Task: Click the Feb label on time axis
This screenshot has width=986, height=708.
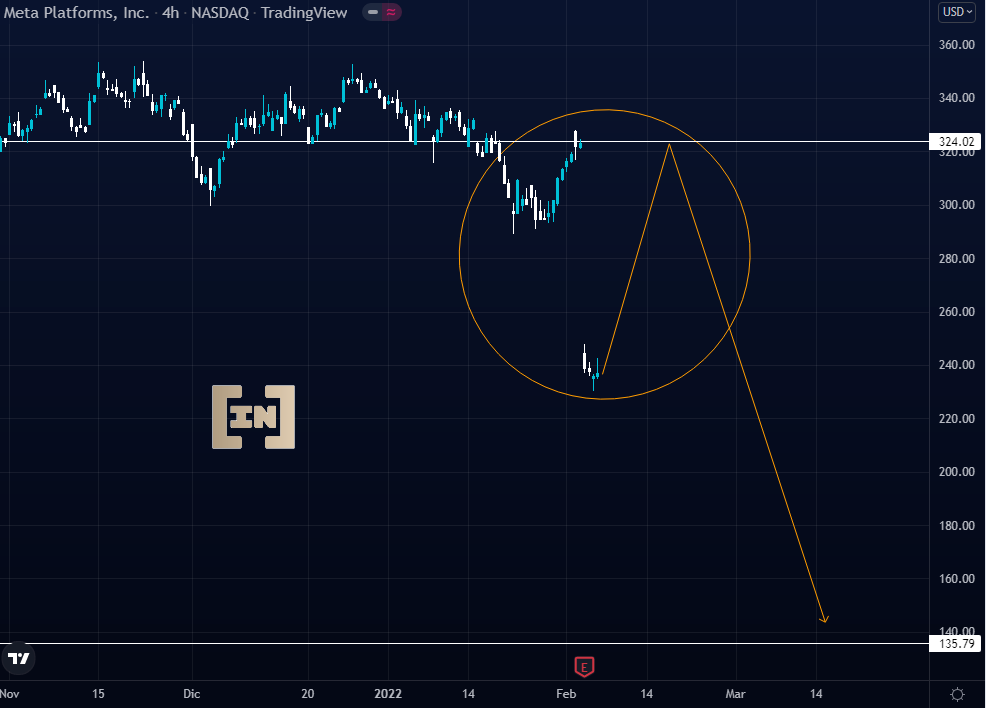Action: [x=566, y=694]
